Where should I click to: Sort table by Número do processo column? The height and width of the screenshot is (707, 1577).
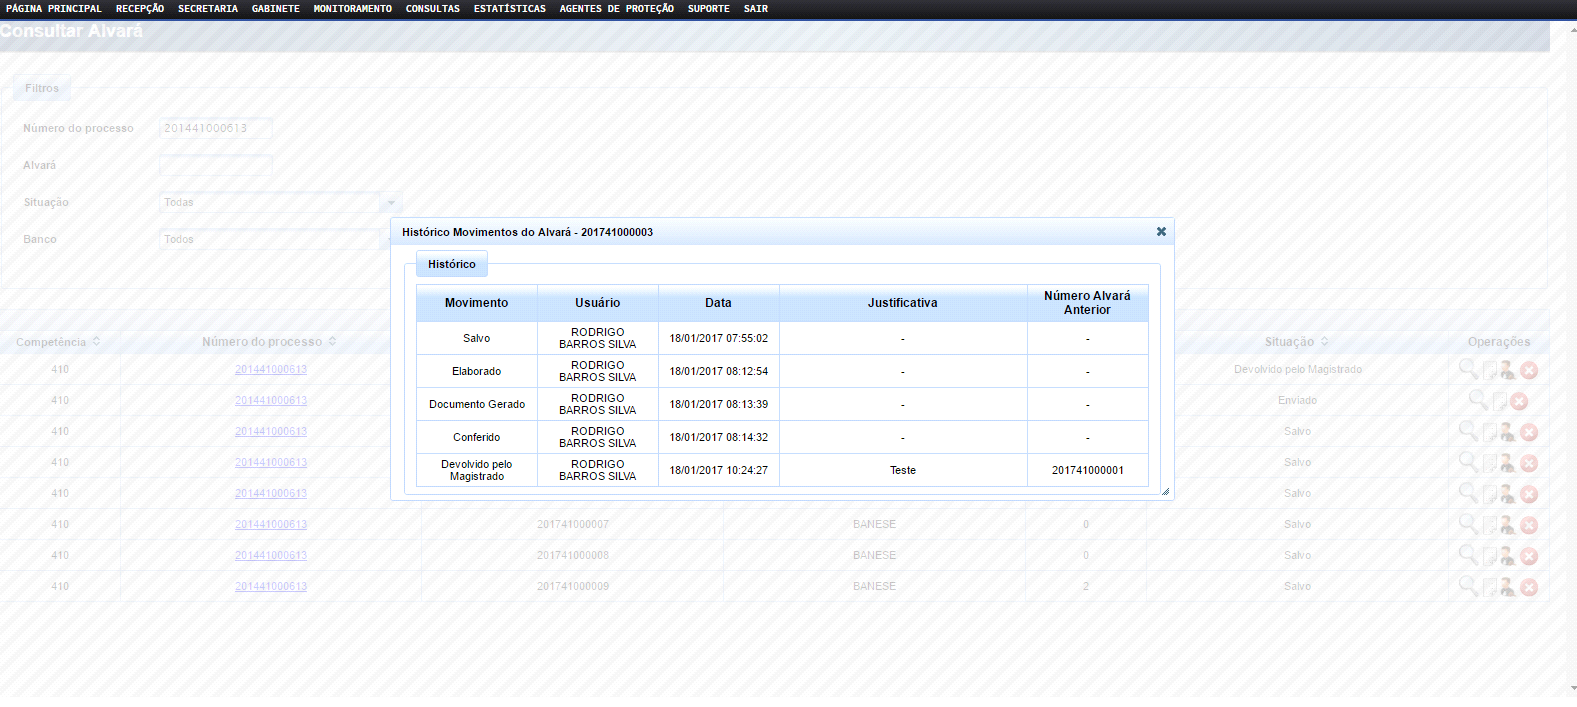pyautogui.click(x=269, y=342)
